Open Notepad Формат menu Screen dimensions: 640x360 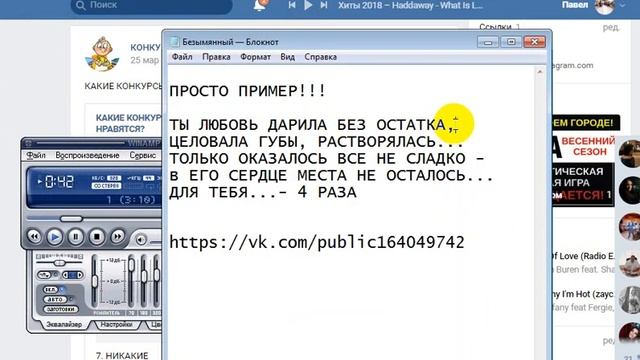click(x=255, y=57)
